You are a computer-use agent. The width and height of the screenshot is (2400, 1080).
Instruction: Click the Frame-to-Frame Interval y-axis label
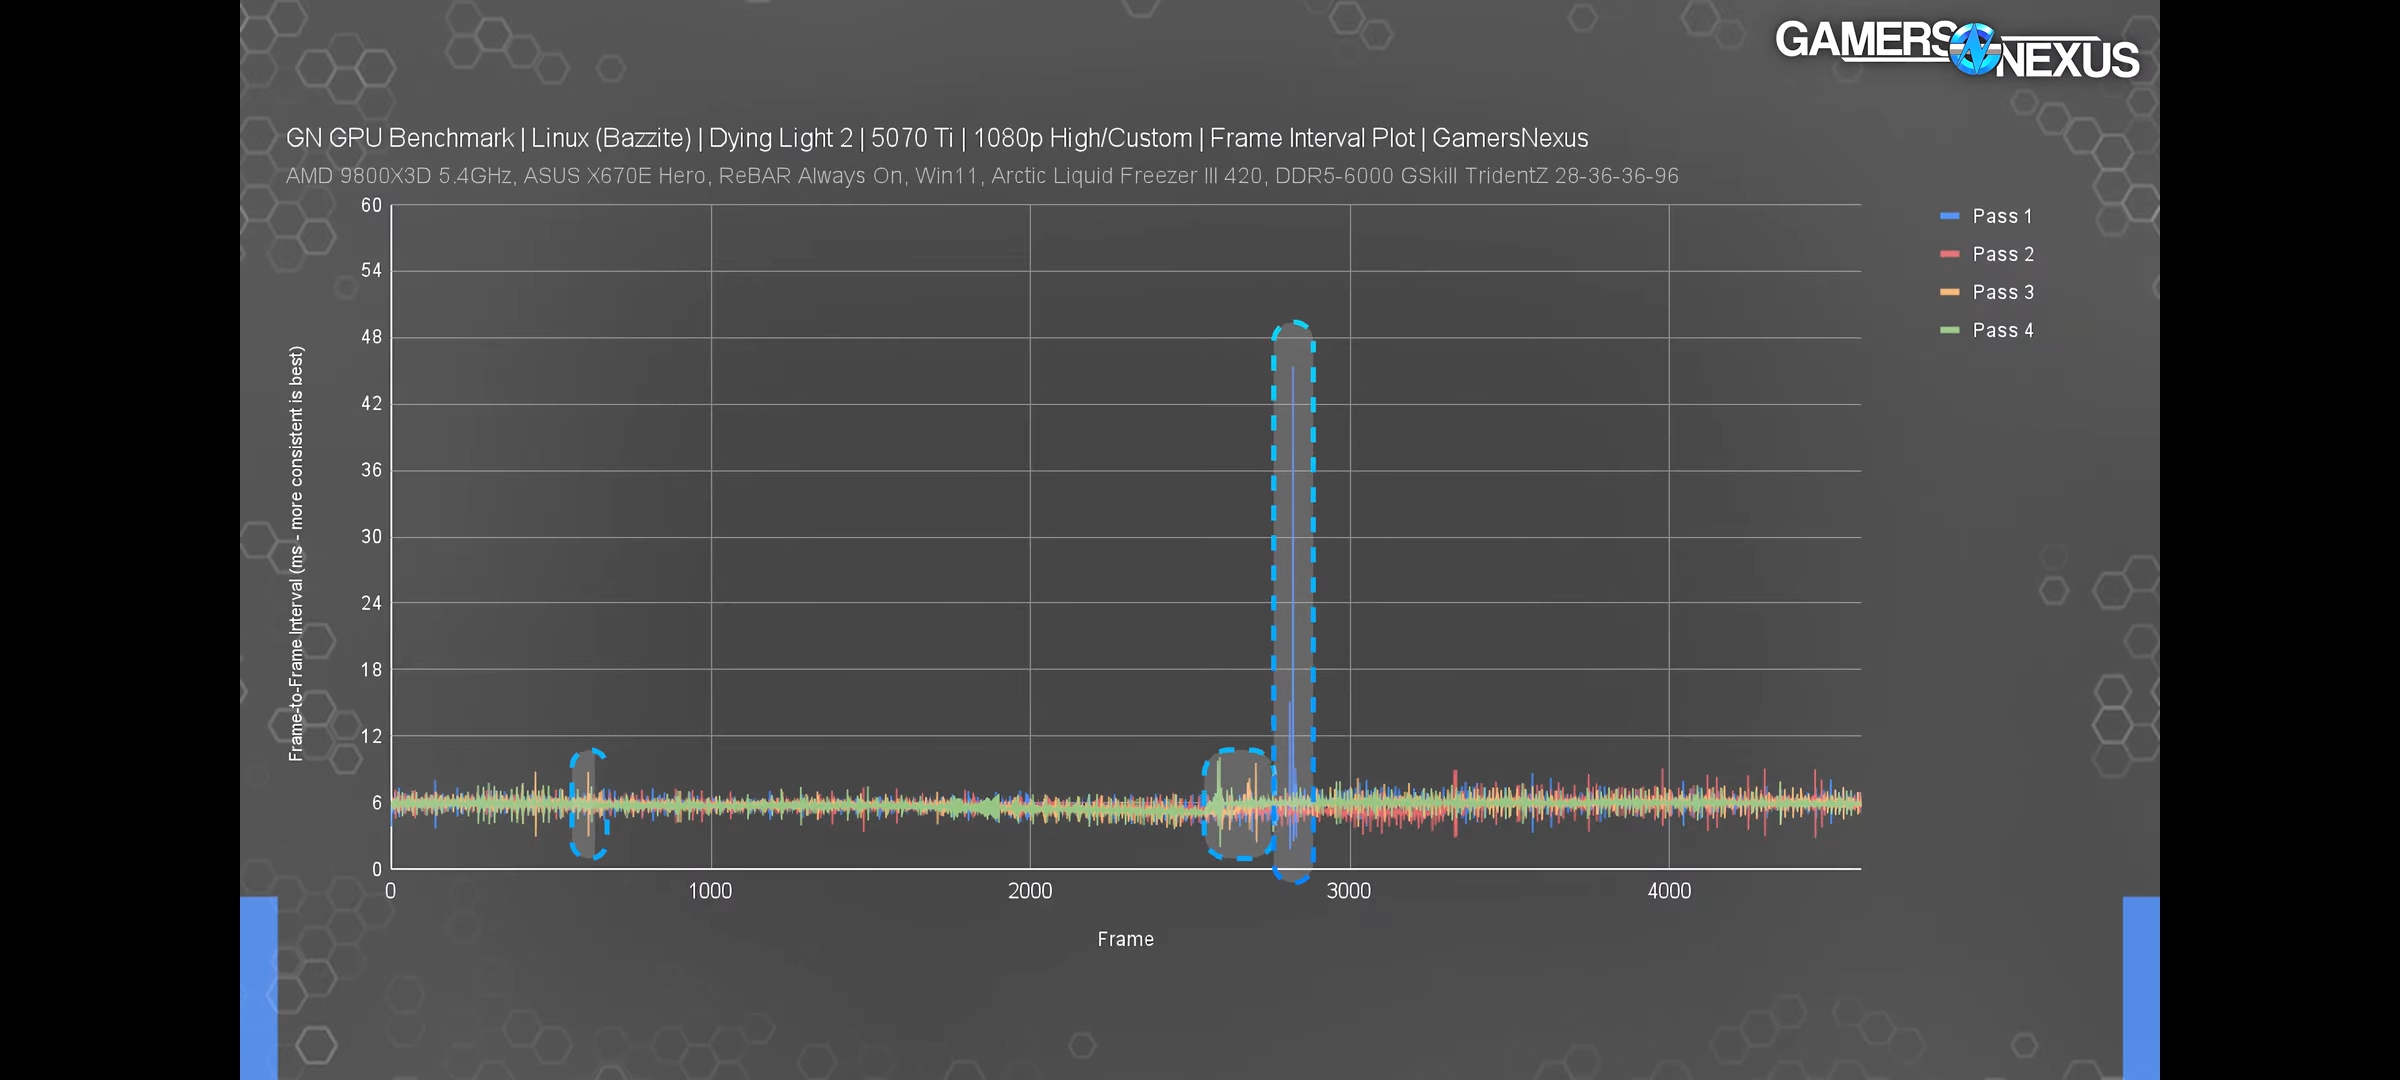(x=296, y=553)
